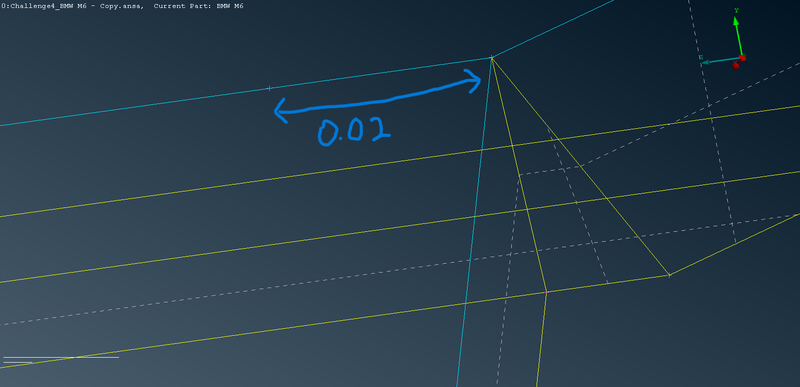Click the handwritten 0.02 dimension annotation
This screenshot has height=387, width=800.
tap(355, 132)
